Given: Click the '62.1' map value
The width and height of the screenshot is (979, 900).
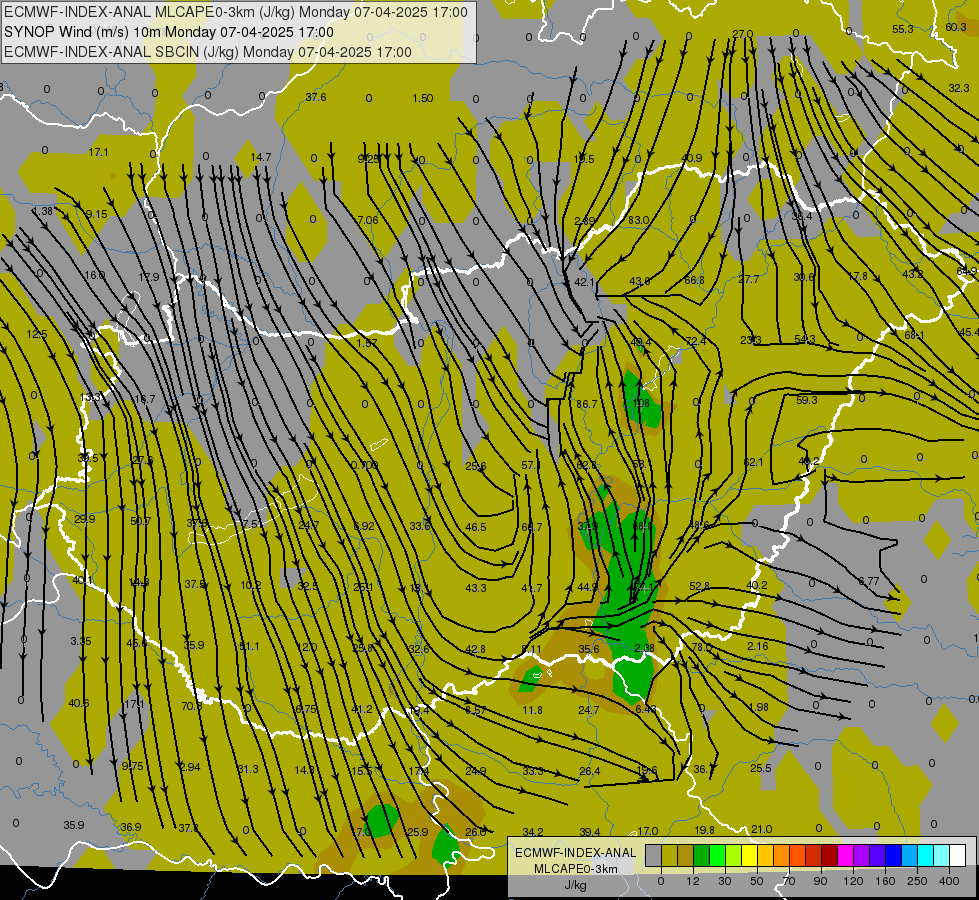Looking at the screenshot, I should [754, 462].
